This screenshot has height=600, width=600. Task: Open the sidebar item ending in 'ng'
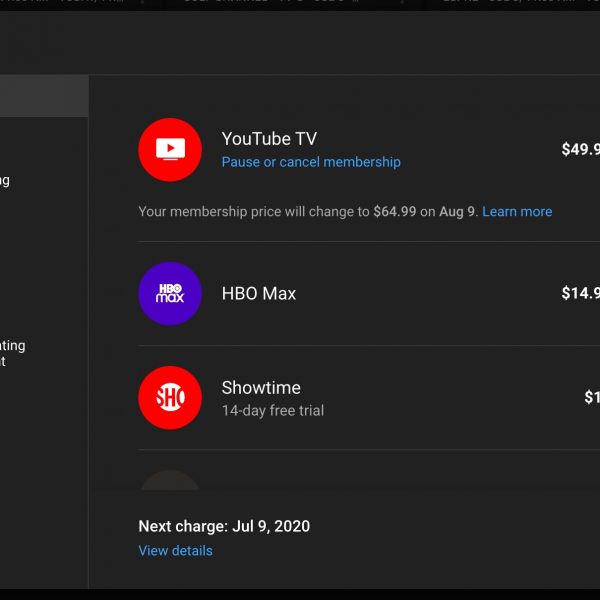coord(5,180)
